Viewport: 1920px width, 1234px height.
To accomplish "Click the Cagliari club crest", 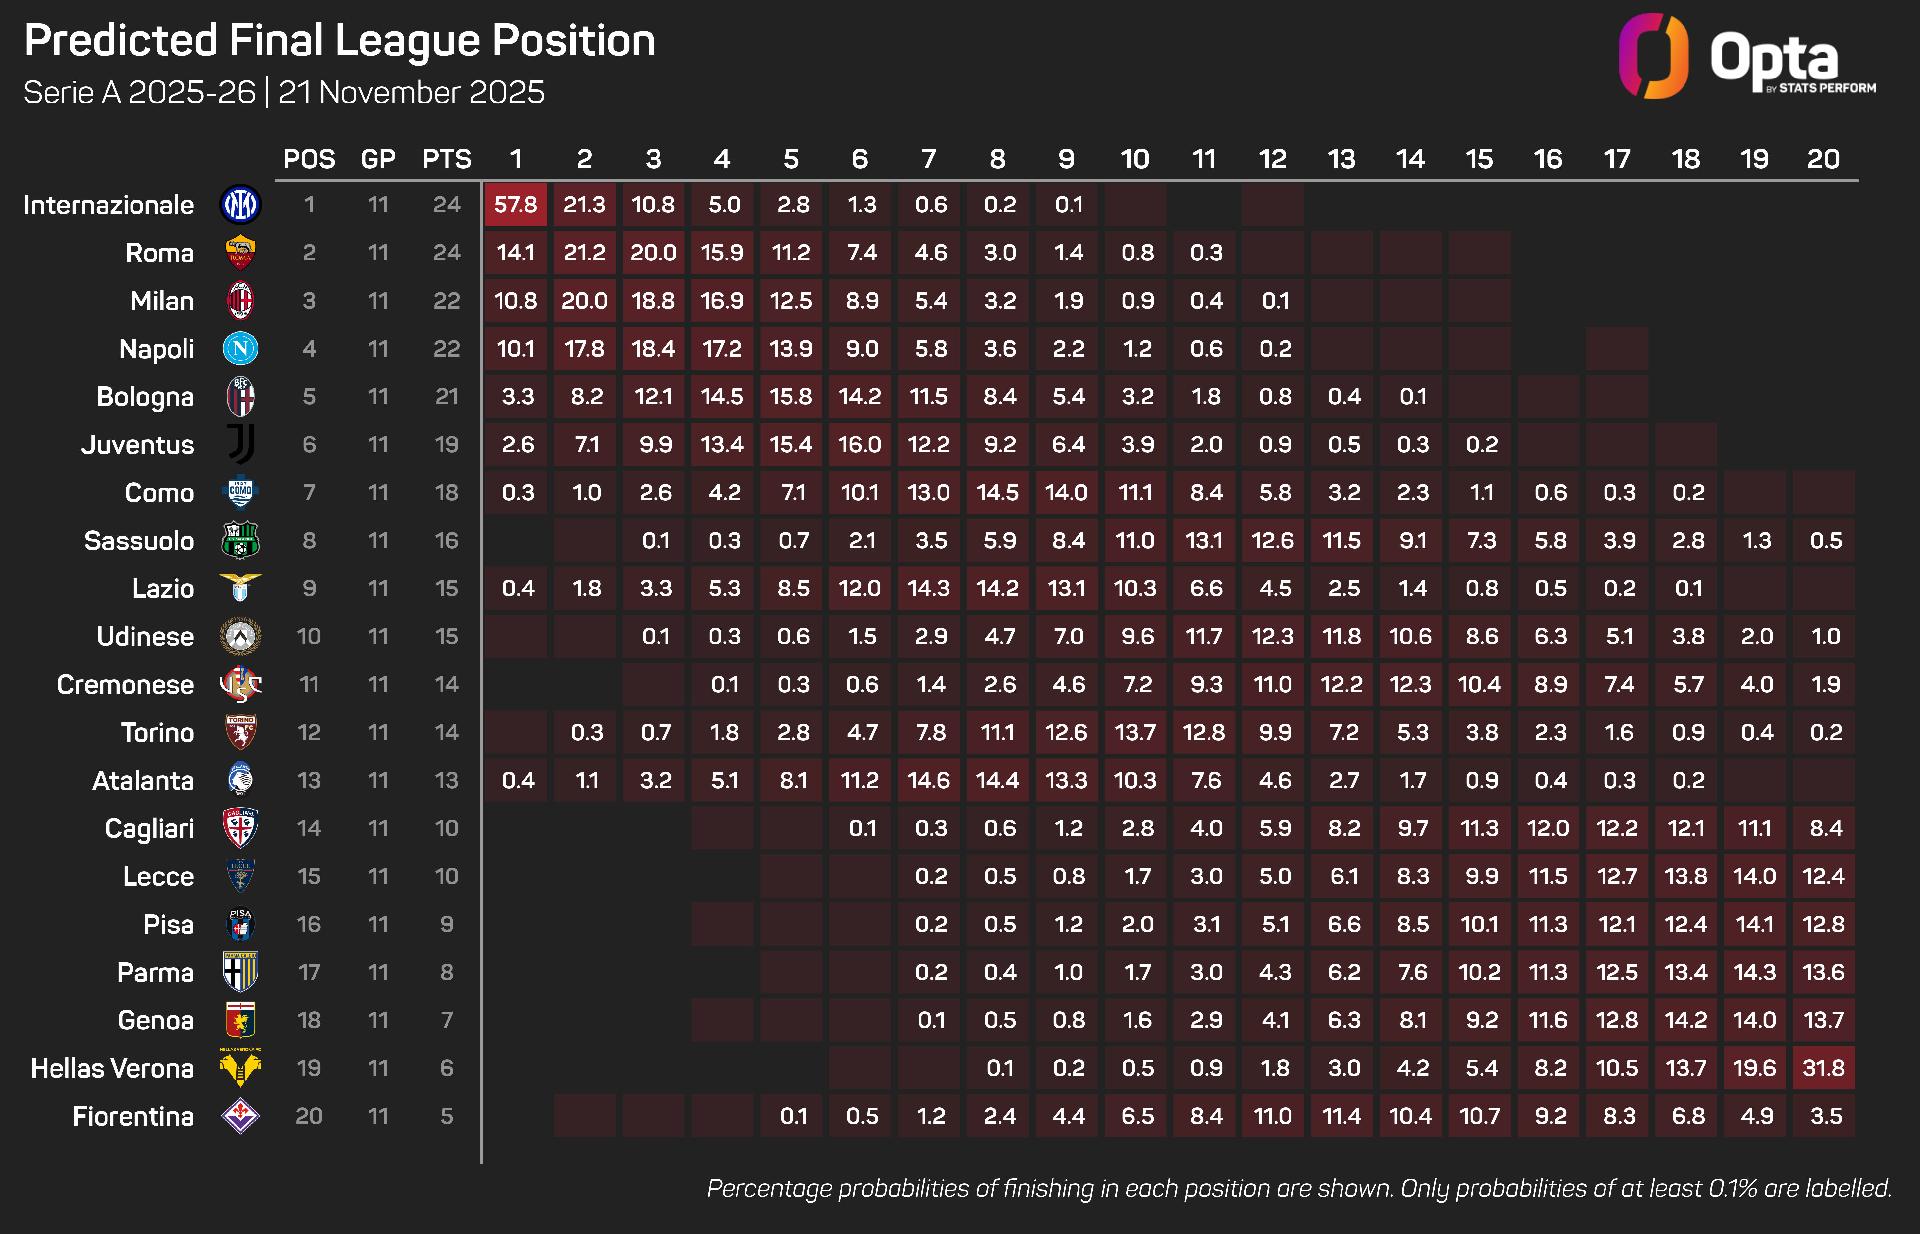I will pyautogui.click(x=240, y=828).
